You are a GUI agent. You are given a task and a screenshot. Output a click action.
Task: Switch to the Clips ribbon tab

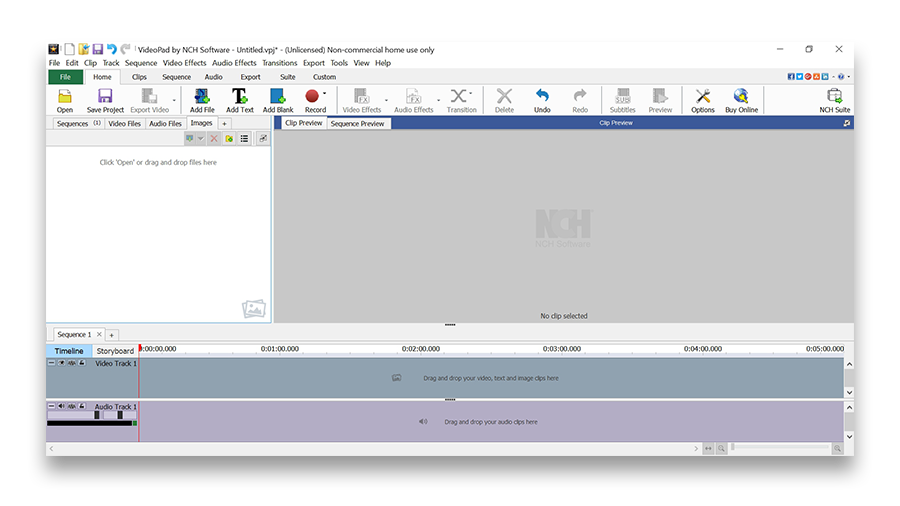(x=139, y=77)
